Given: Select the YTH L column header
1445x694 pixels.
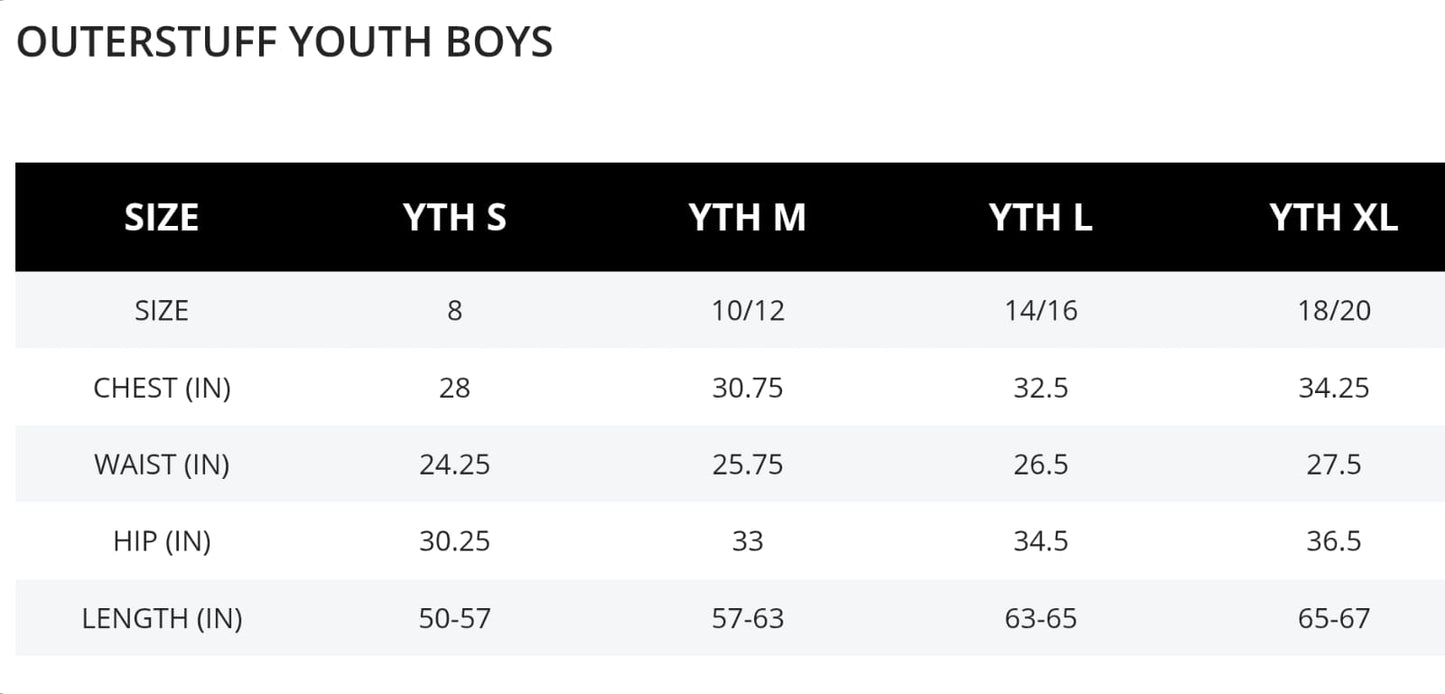Looking at the screenshot, I should [1040, 218].
